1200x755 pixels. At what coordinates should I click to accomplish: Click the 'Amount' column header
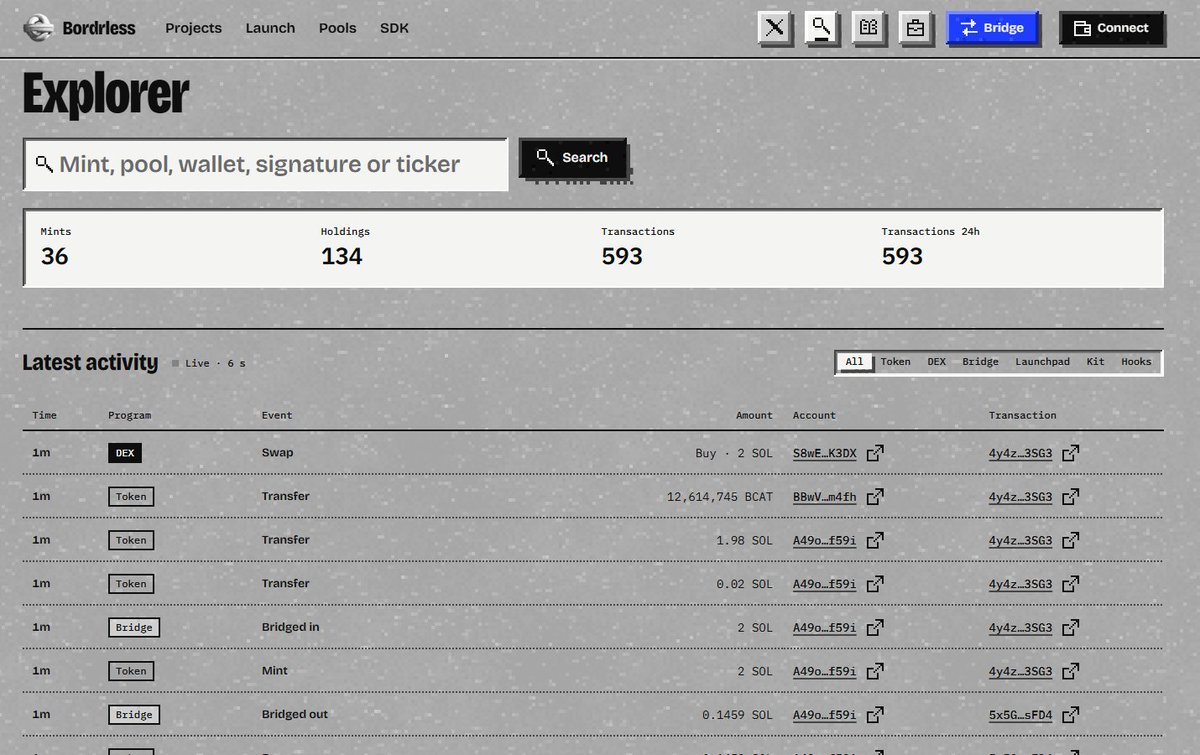coord(754,415)
